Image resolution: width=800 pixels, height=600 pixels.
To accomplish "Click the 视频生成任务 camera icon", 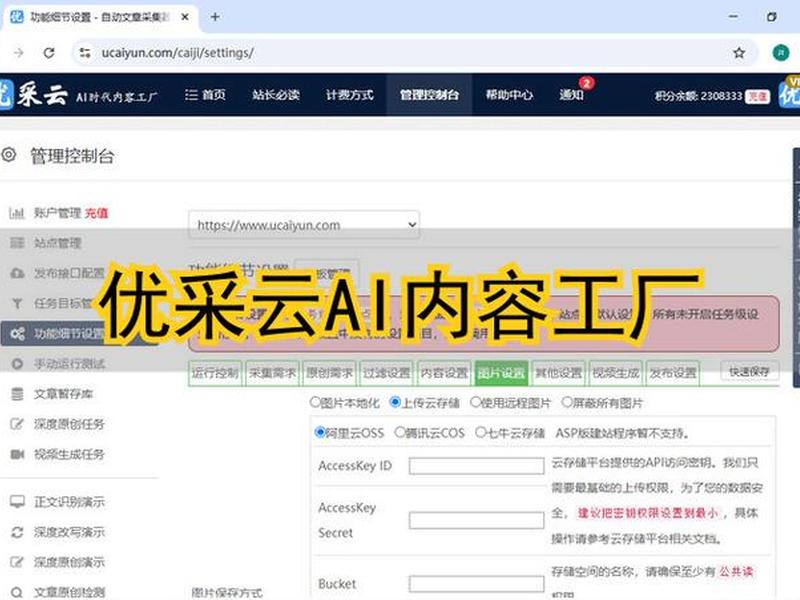I will click(x=17, y=454).
